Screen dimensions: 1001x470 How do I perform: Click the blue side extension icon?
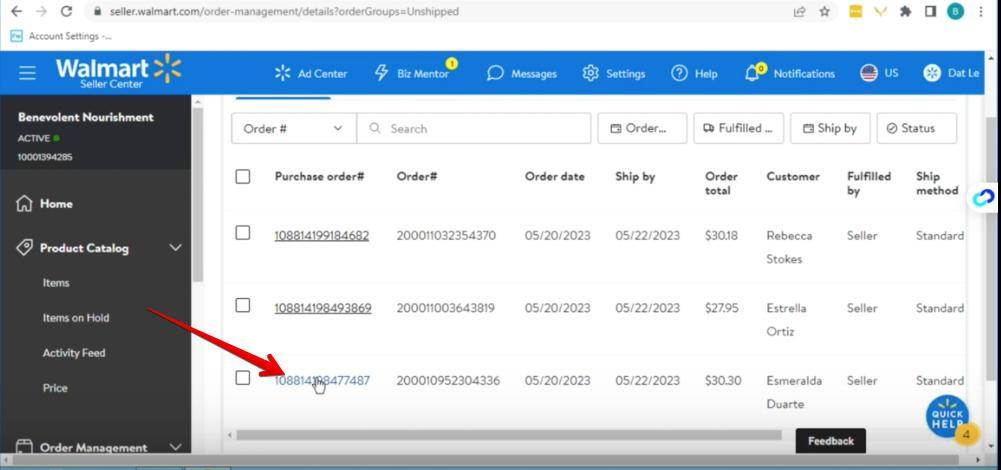(983, 198)
